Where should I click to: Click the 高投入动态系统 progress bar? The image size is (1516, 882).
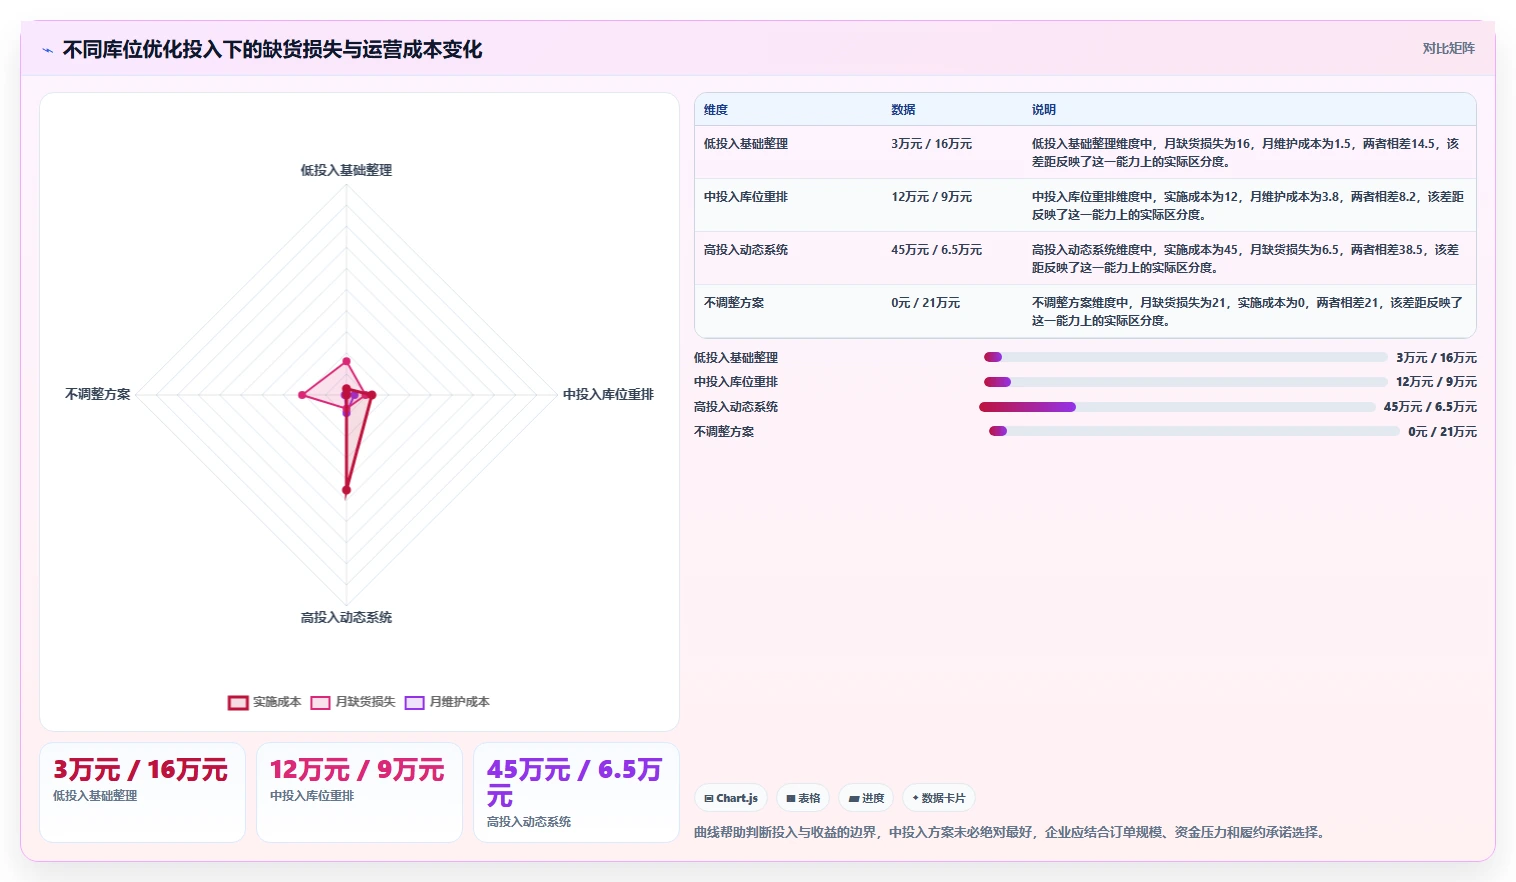coord(1177,407)
